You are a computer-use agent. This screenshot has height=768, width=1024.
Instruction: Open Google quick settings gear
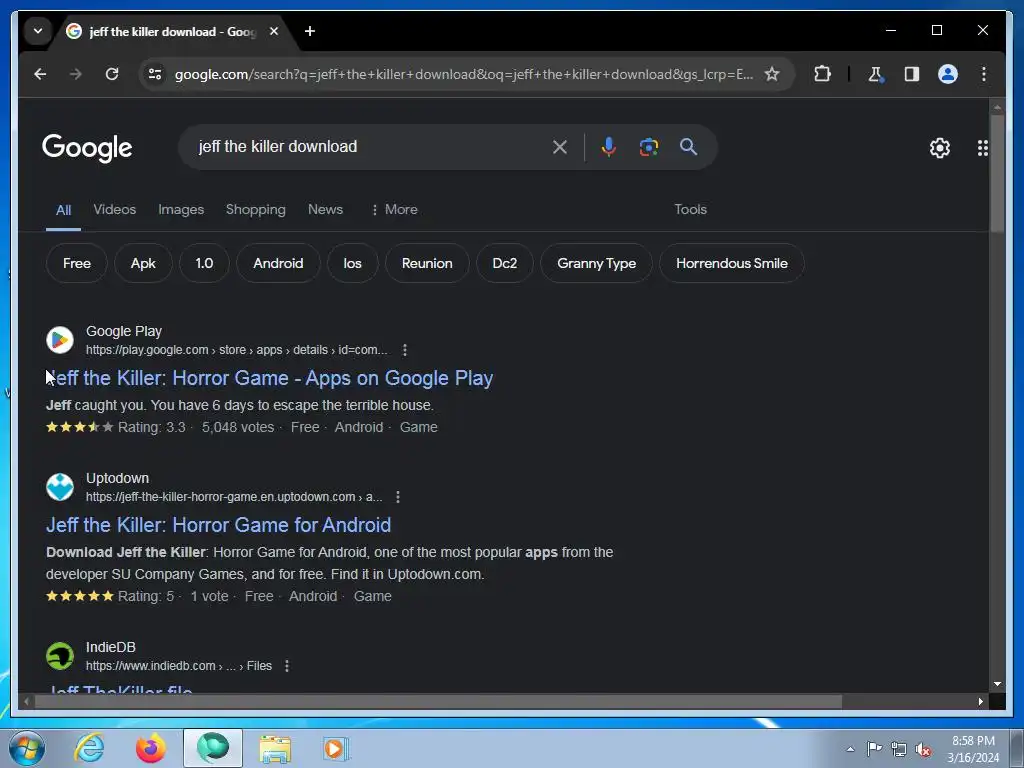click(940, 148)
